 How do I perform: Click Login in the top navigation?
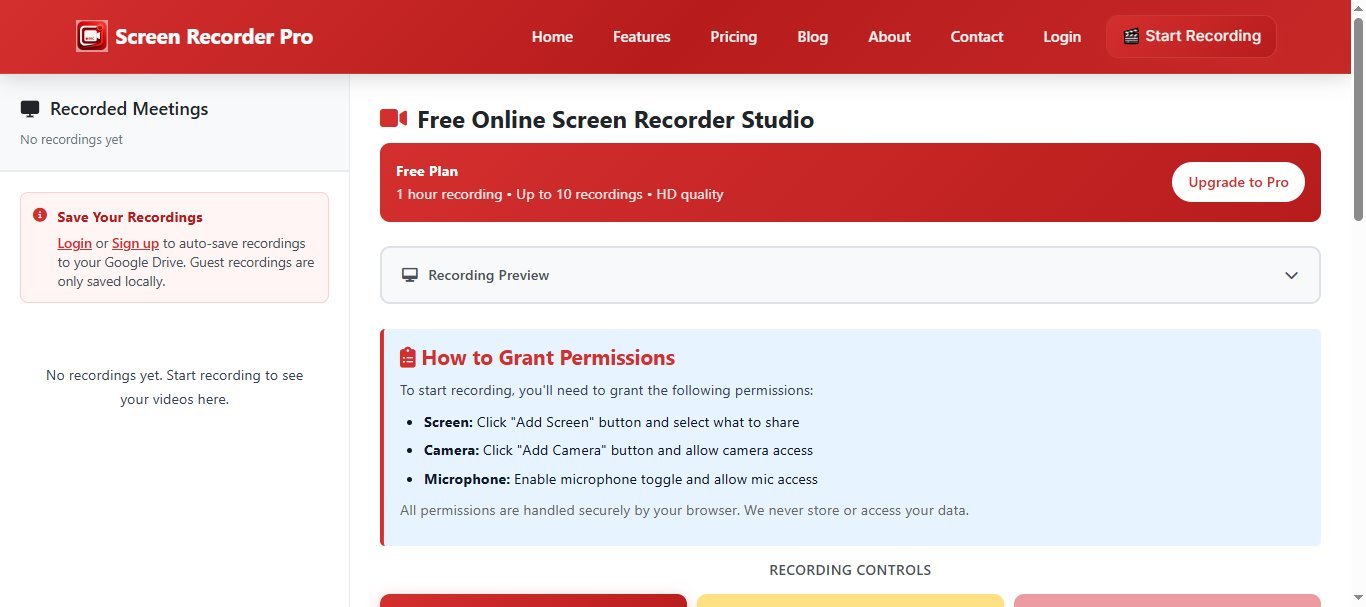(1062, 37)
